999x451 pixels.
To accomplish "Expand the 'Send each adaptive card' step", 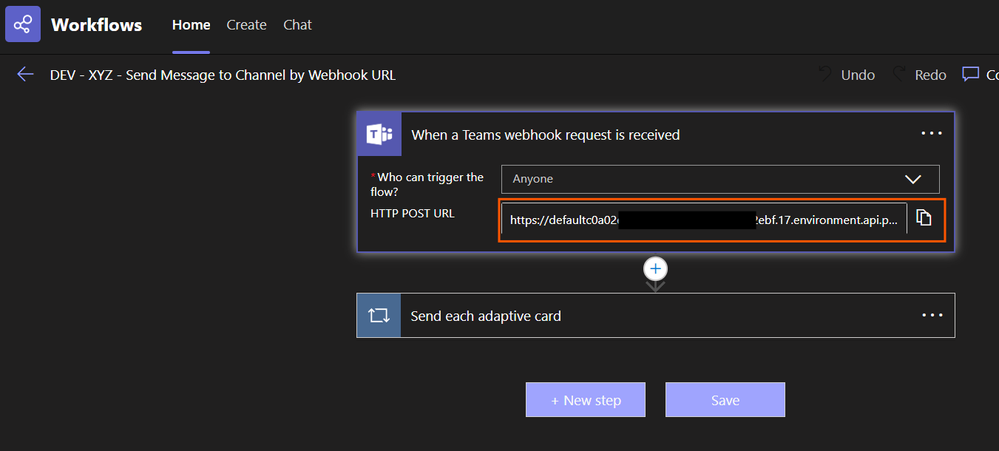I will click(656, 315).
